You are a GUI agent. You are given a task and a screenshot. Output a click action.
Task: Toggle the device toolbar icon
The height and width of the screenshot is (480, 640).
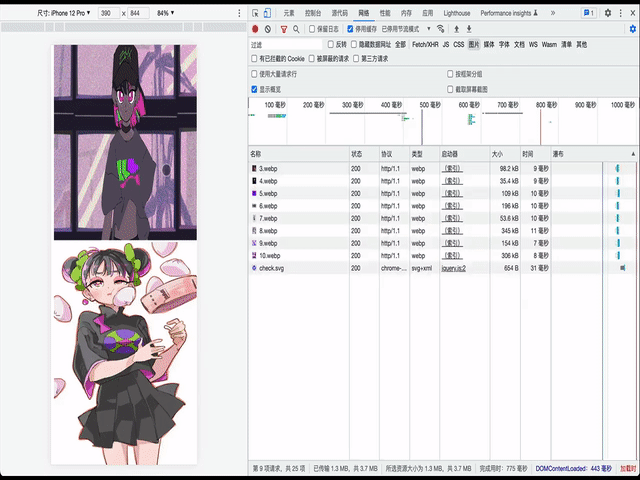267,13
